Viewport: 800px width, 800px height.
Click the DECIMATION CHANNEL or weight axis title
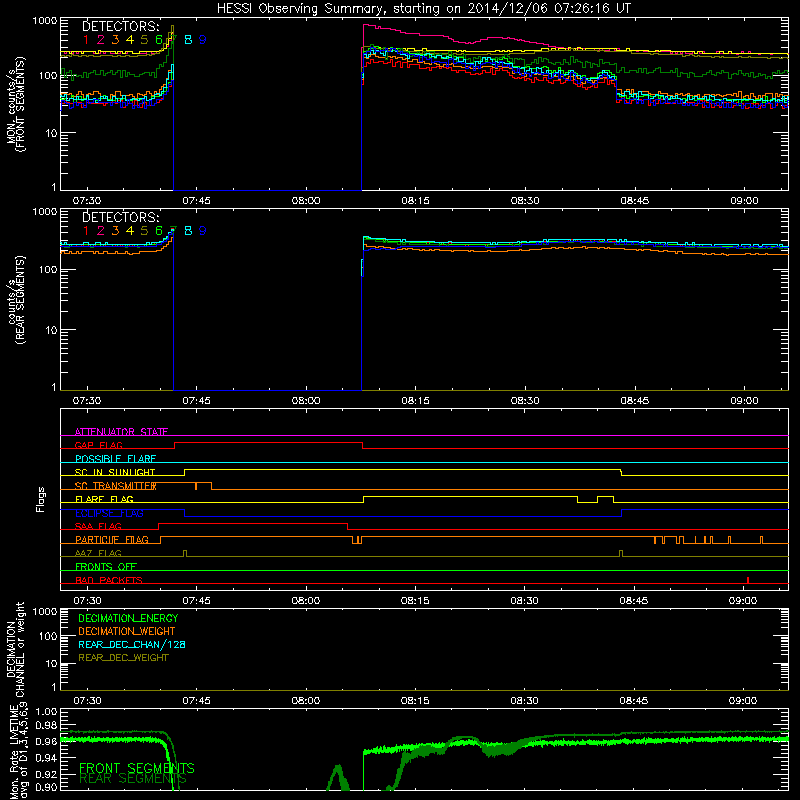15,649
